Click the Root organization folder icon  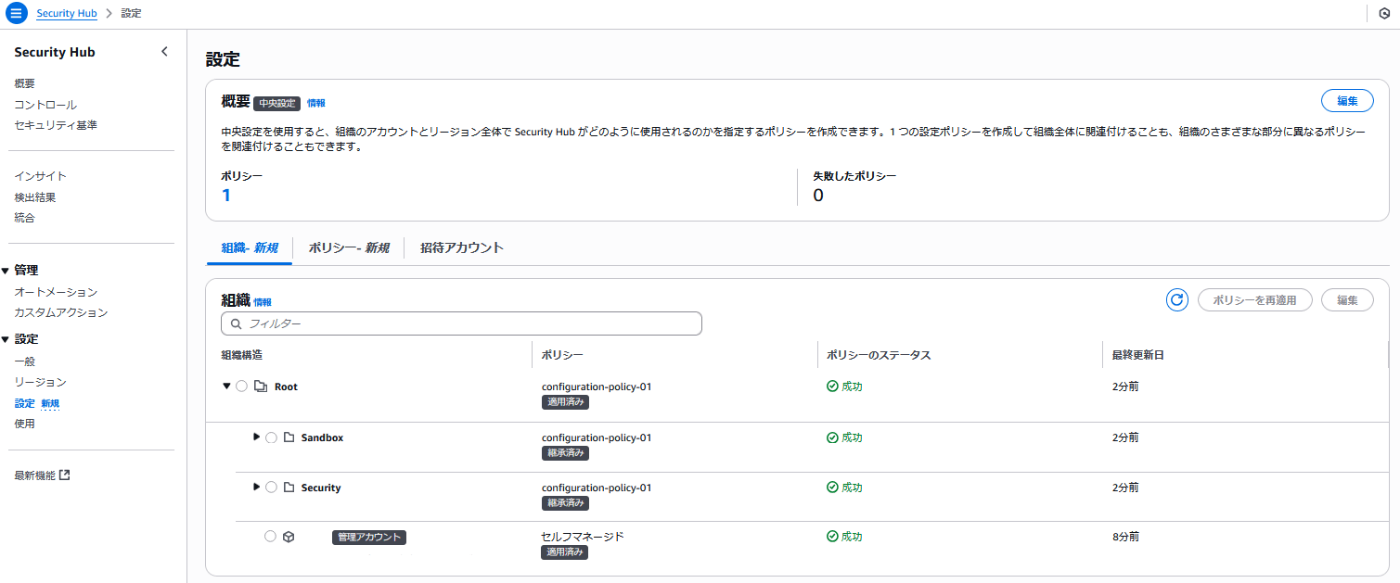pyautogui.click(x=260, y=387)
